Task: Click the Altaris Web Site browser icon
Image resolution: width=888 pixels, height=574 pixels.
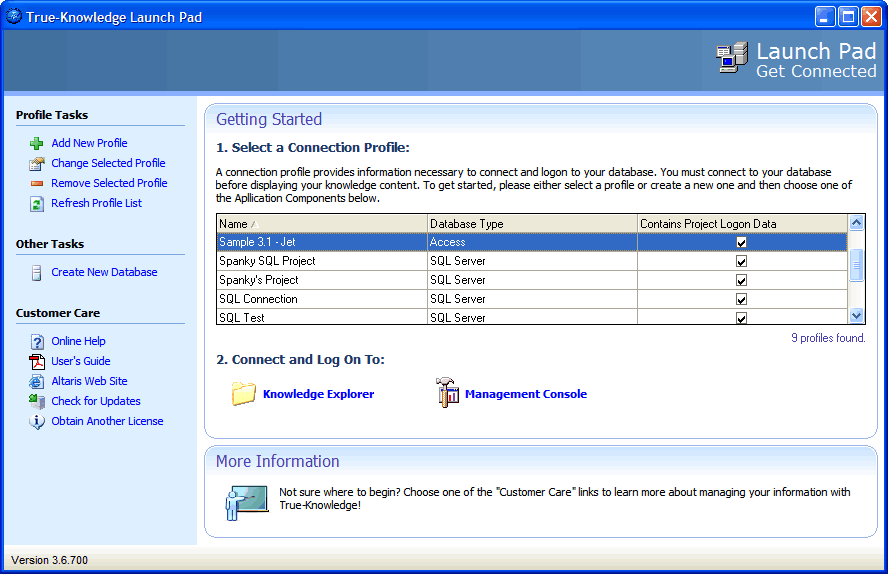Action: pos(37,382)
